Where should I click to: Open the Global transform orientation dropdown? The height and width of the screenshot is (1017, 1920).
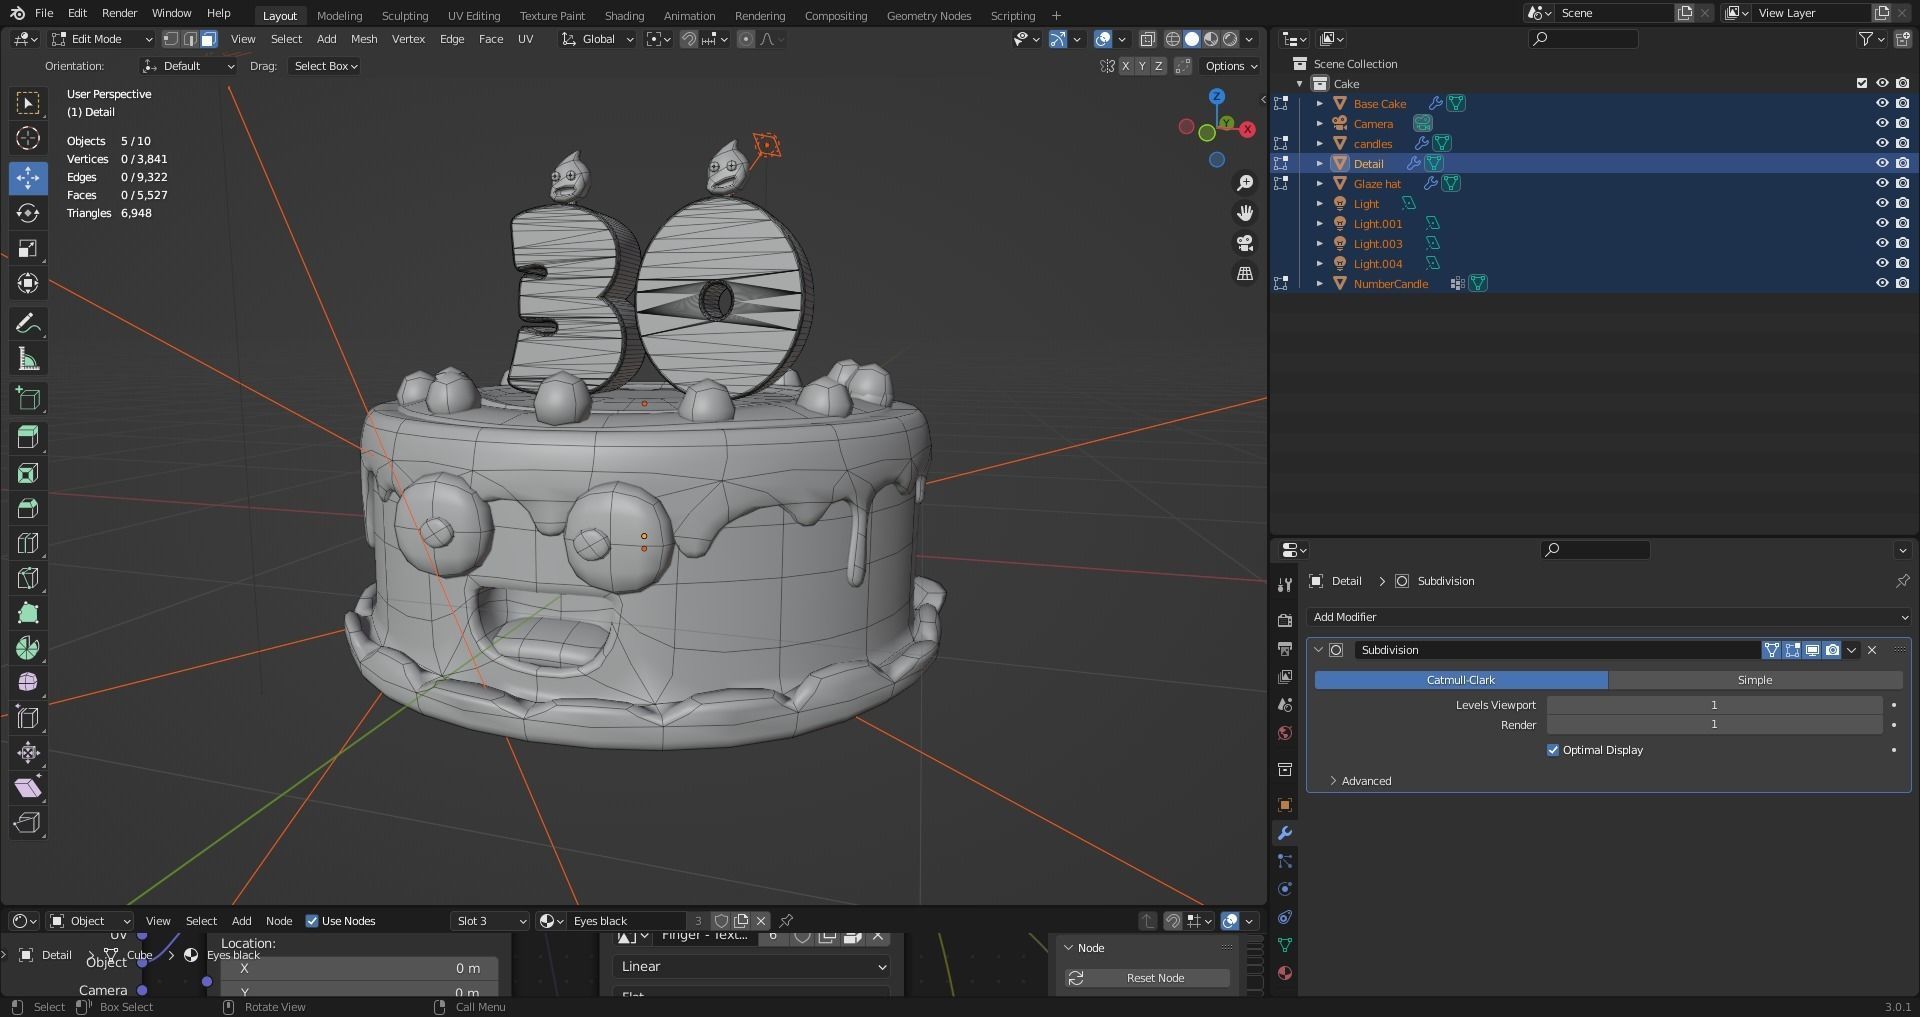pyautogui.click(x=597, y=39)
